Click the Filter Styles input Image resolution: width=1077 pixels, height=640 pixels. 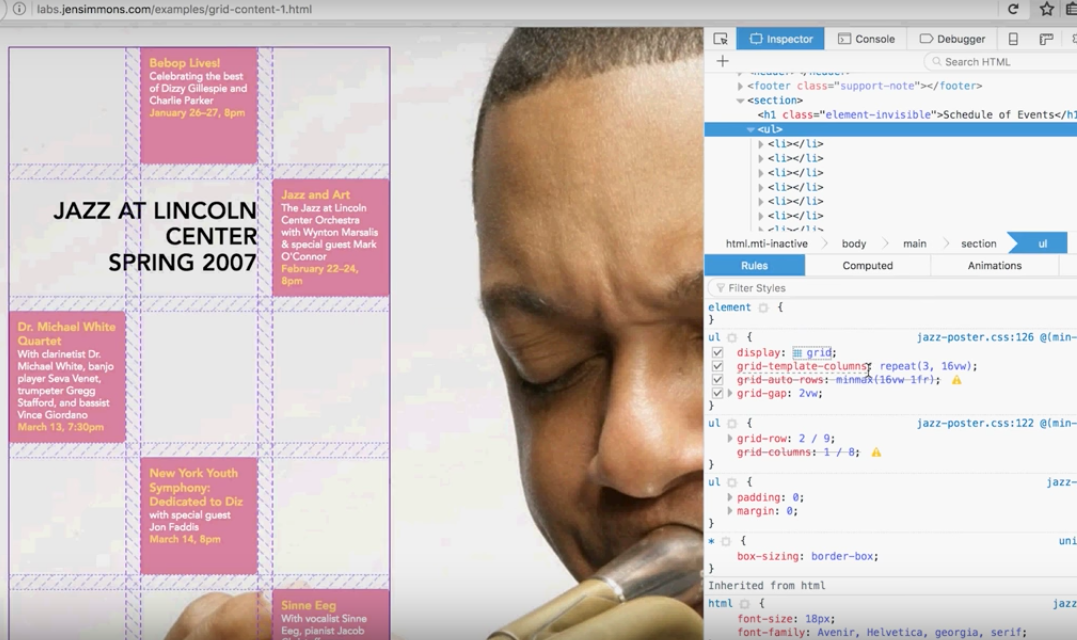click(x=893, y=288)
